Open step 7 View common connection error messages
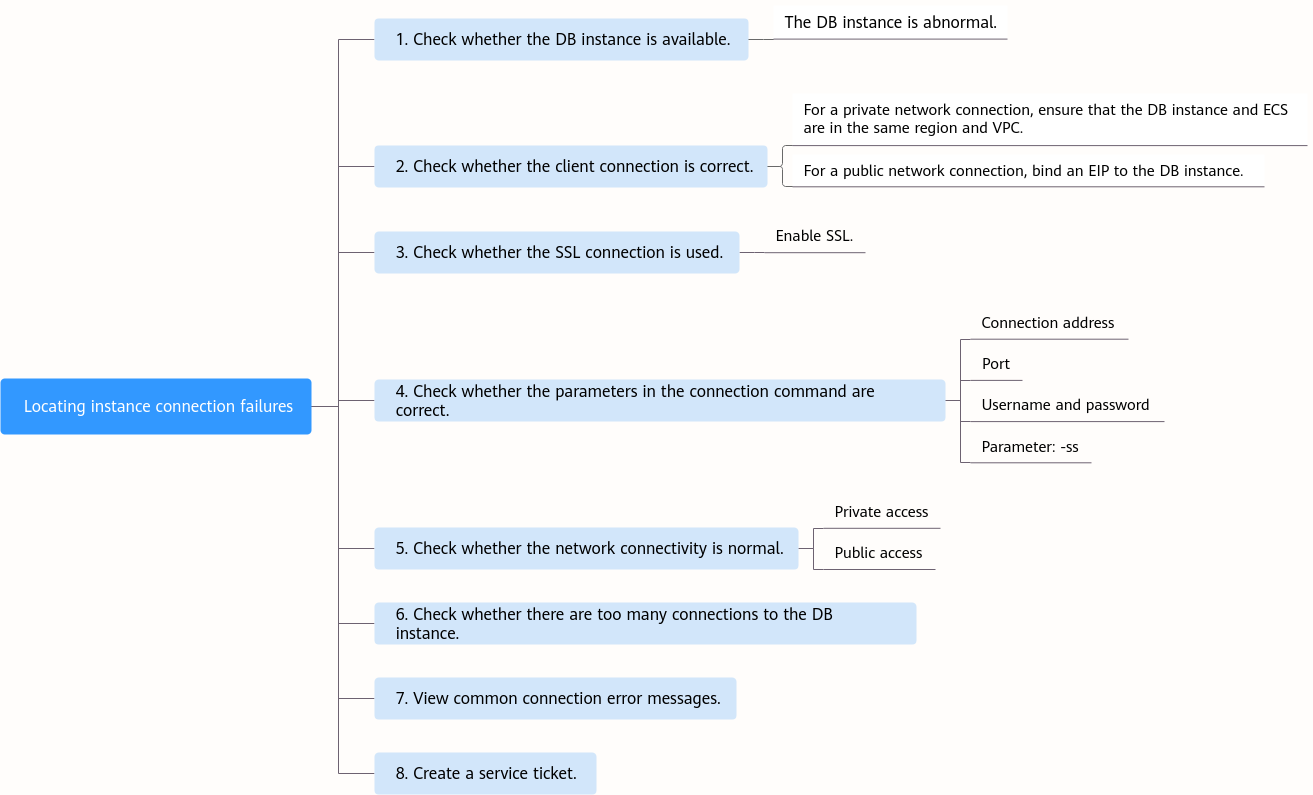 555,698
